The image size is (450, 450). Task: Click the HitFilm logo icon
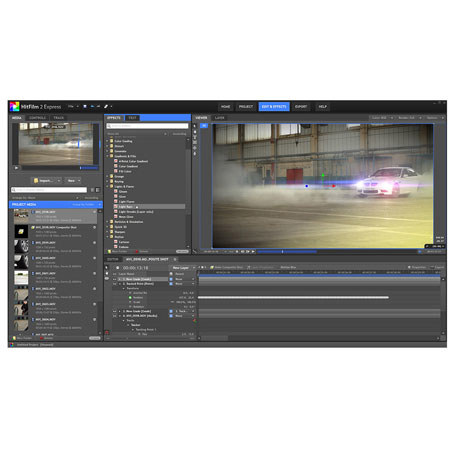tap(14, 106)
